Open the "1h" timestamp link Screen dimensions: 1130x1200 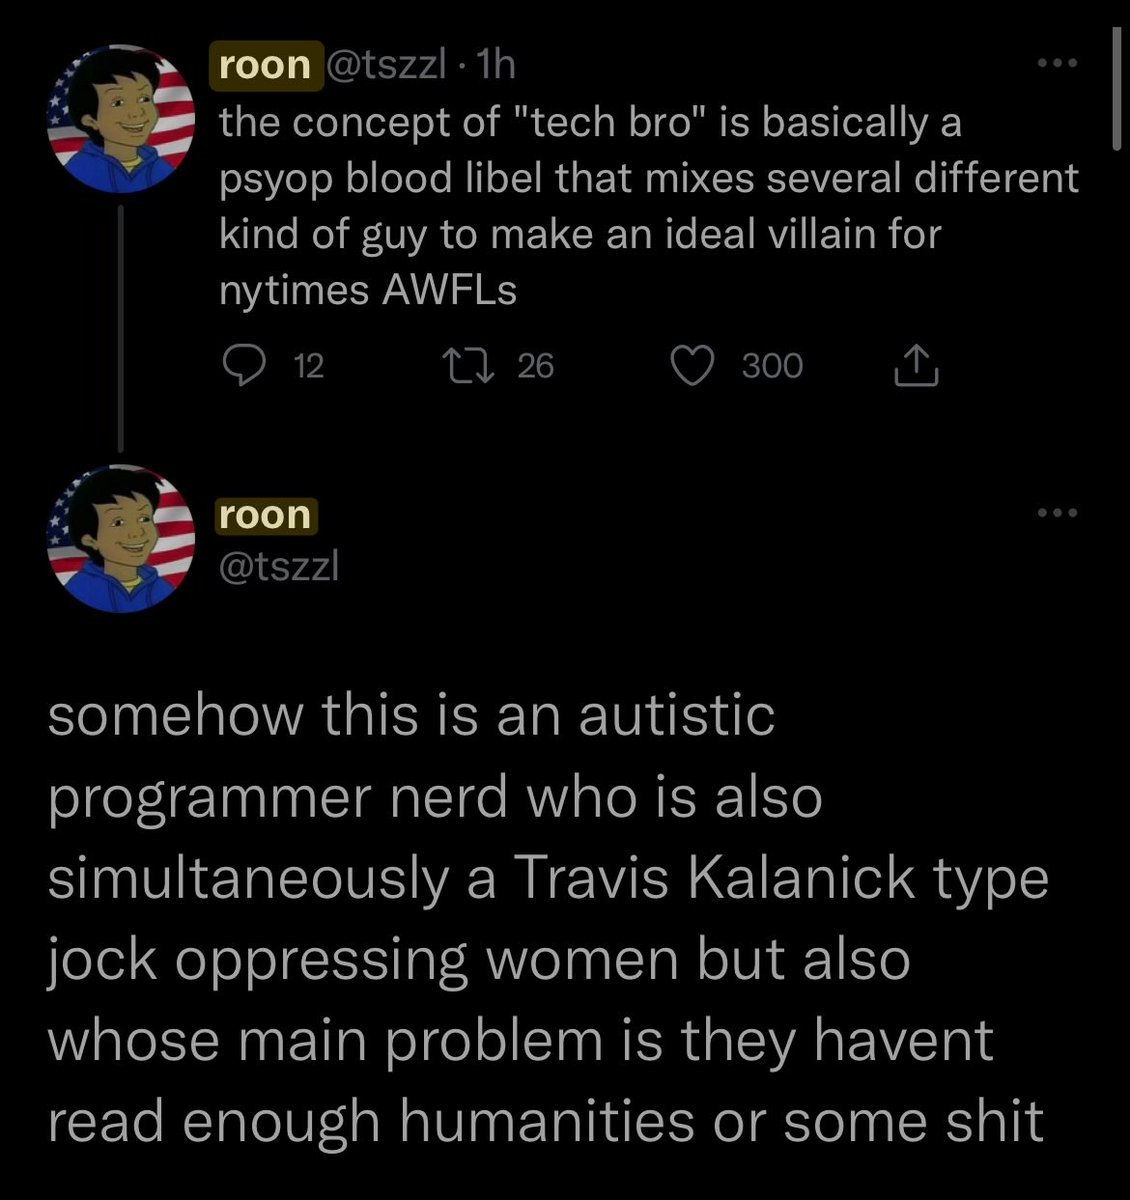pyautogui.click(x=496, y=65)
